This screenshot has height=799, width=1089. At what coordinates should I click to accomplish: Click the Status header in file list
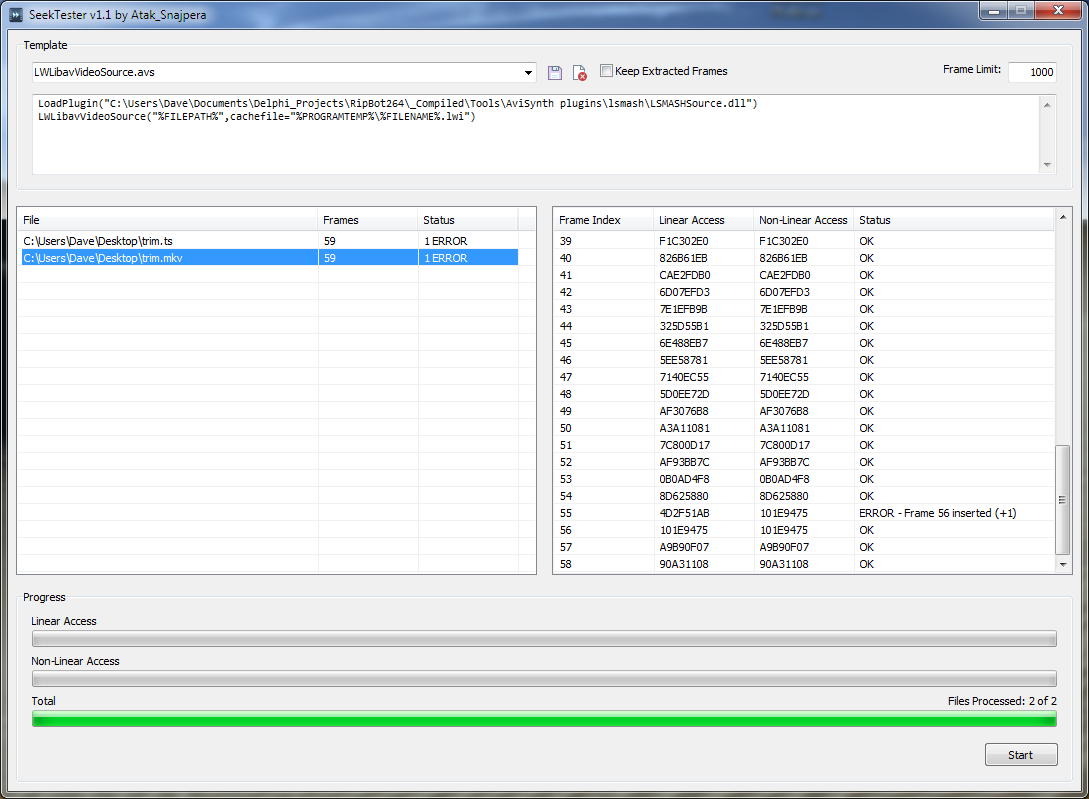coord(467,220)
